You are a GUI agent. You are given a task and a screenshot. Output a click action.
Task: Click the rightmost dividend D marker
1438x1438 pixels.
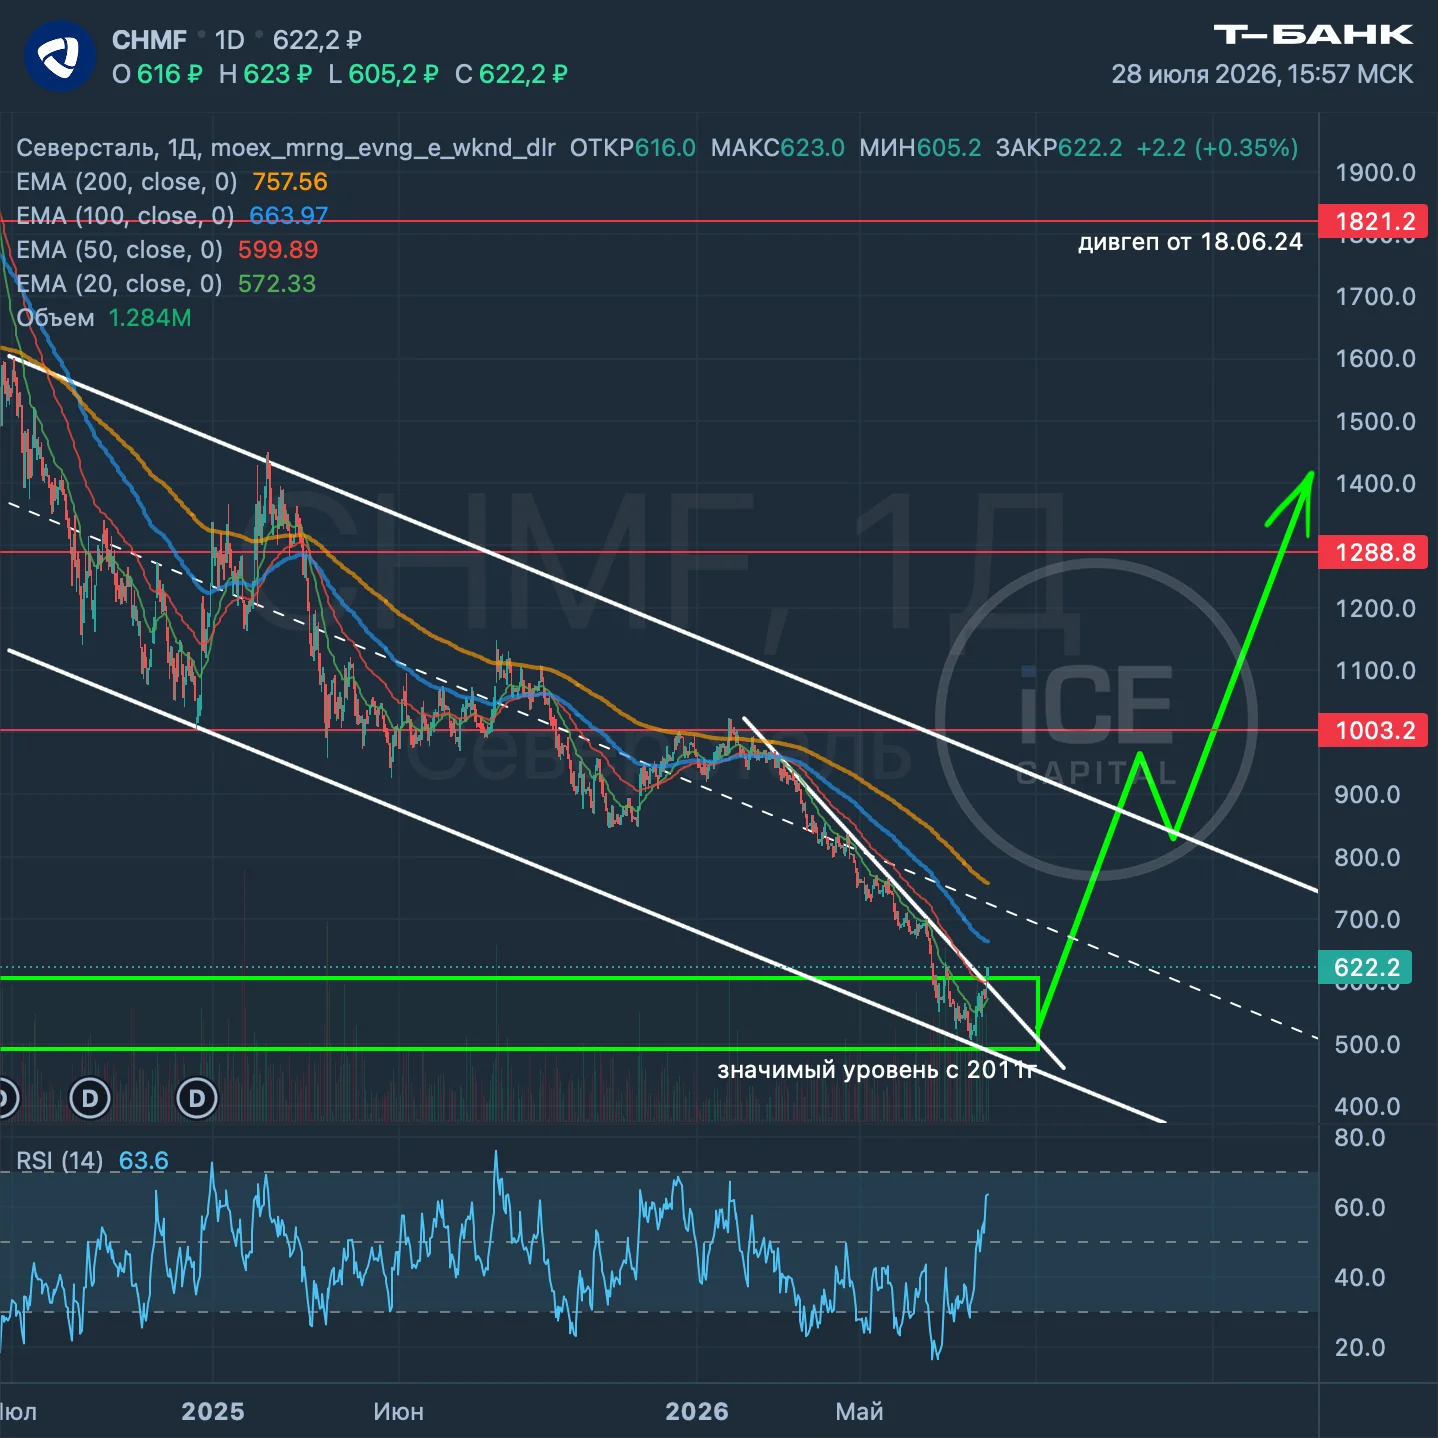pyautogui.click(x=197, y=1099)
